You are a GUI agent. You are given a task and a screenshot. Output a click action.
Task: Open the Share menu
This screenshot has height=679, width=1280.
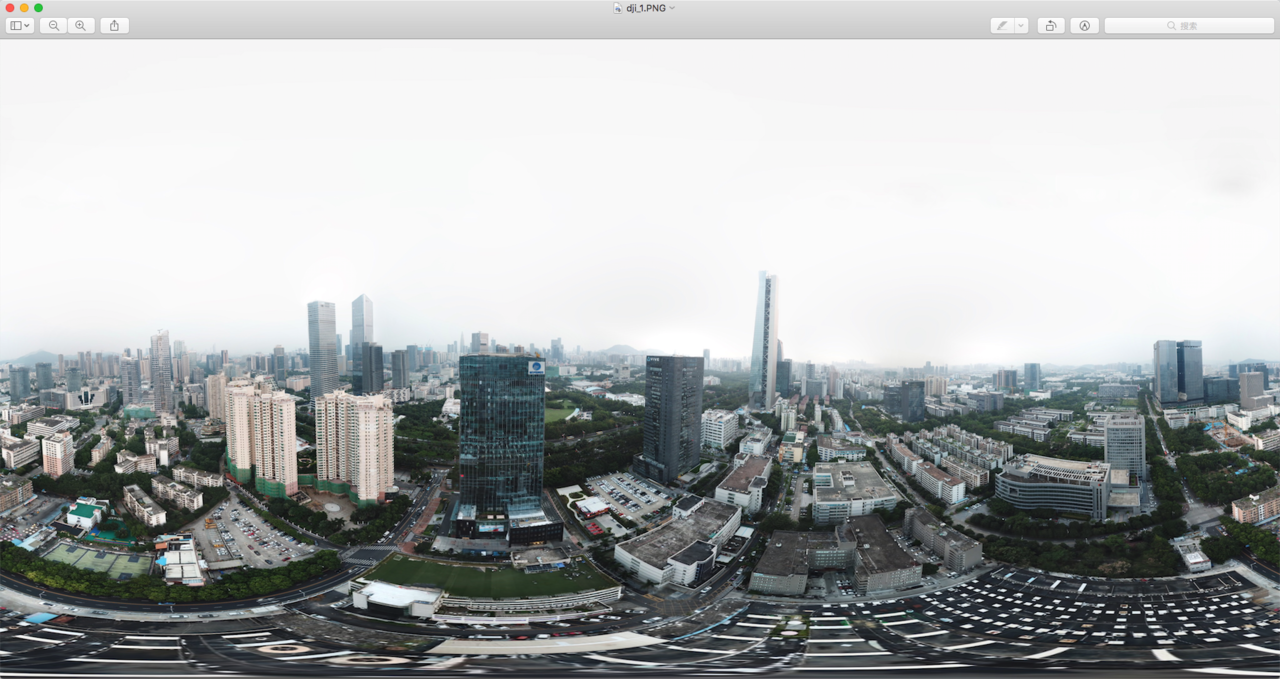tap(114, 25)
